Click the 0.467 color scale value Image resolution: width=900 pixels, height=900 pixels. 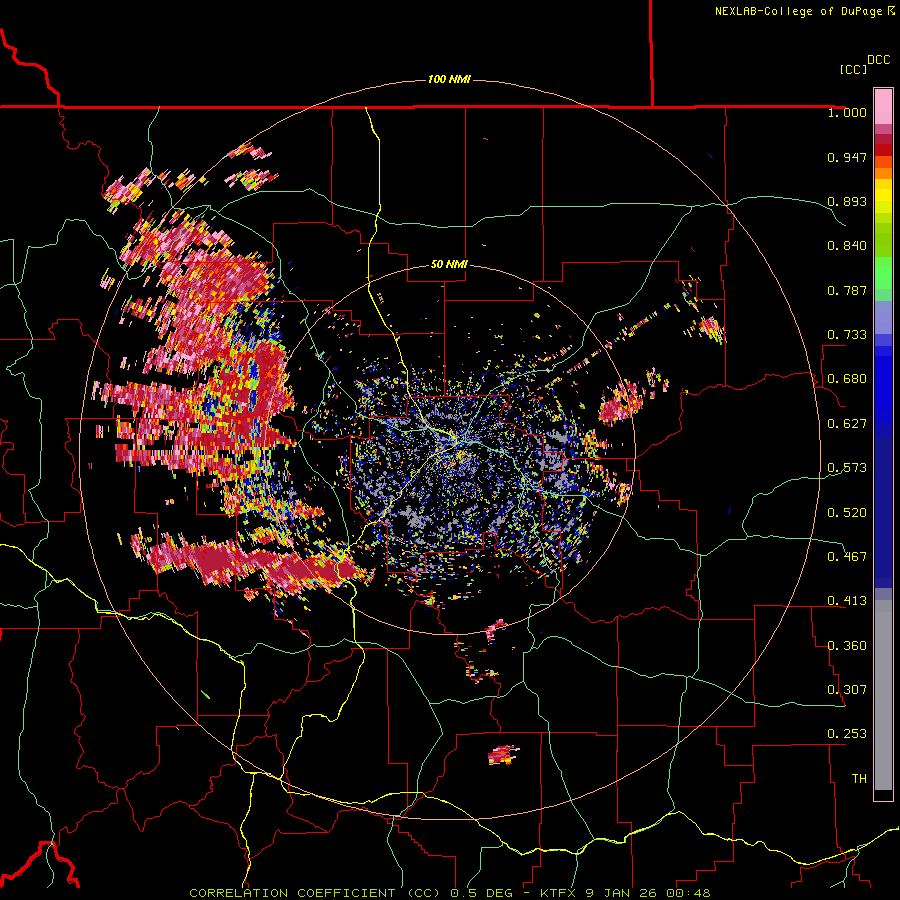click(847, 557)
